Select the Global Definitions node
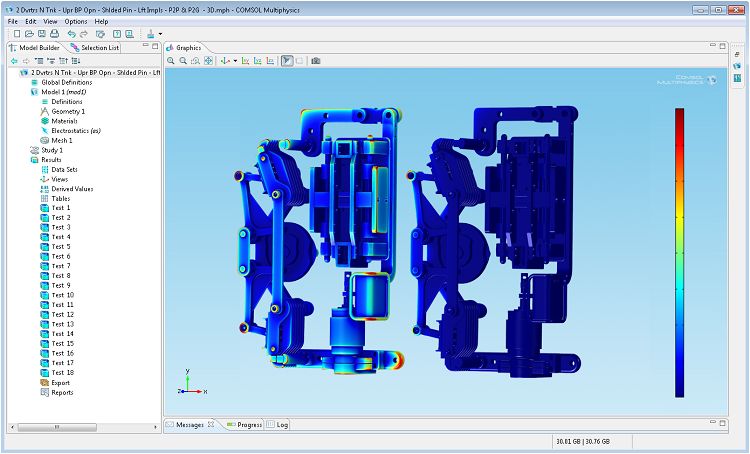The width and height of the screenshot is (750, 454). (62, 82)
